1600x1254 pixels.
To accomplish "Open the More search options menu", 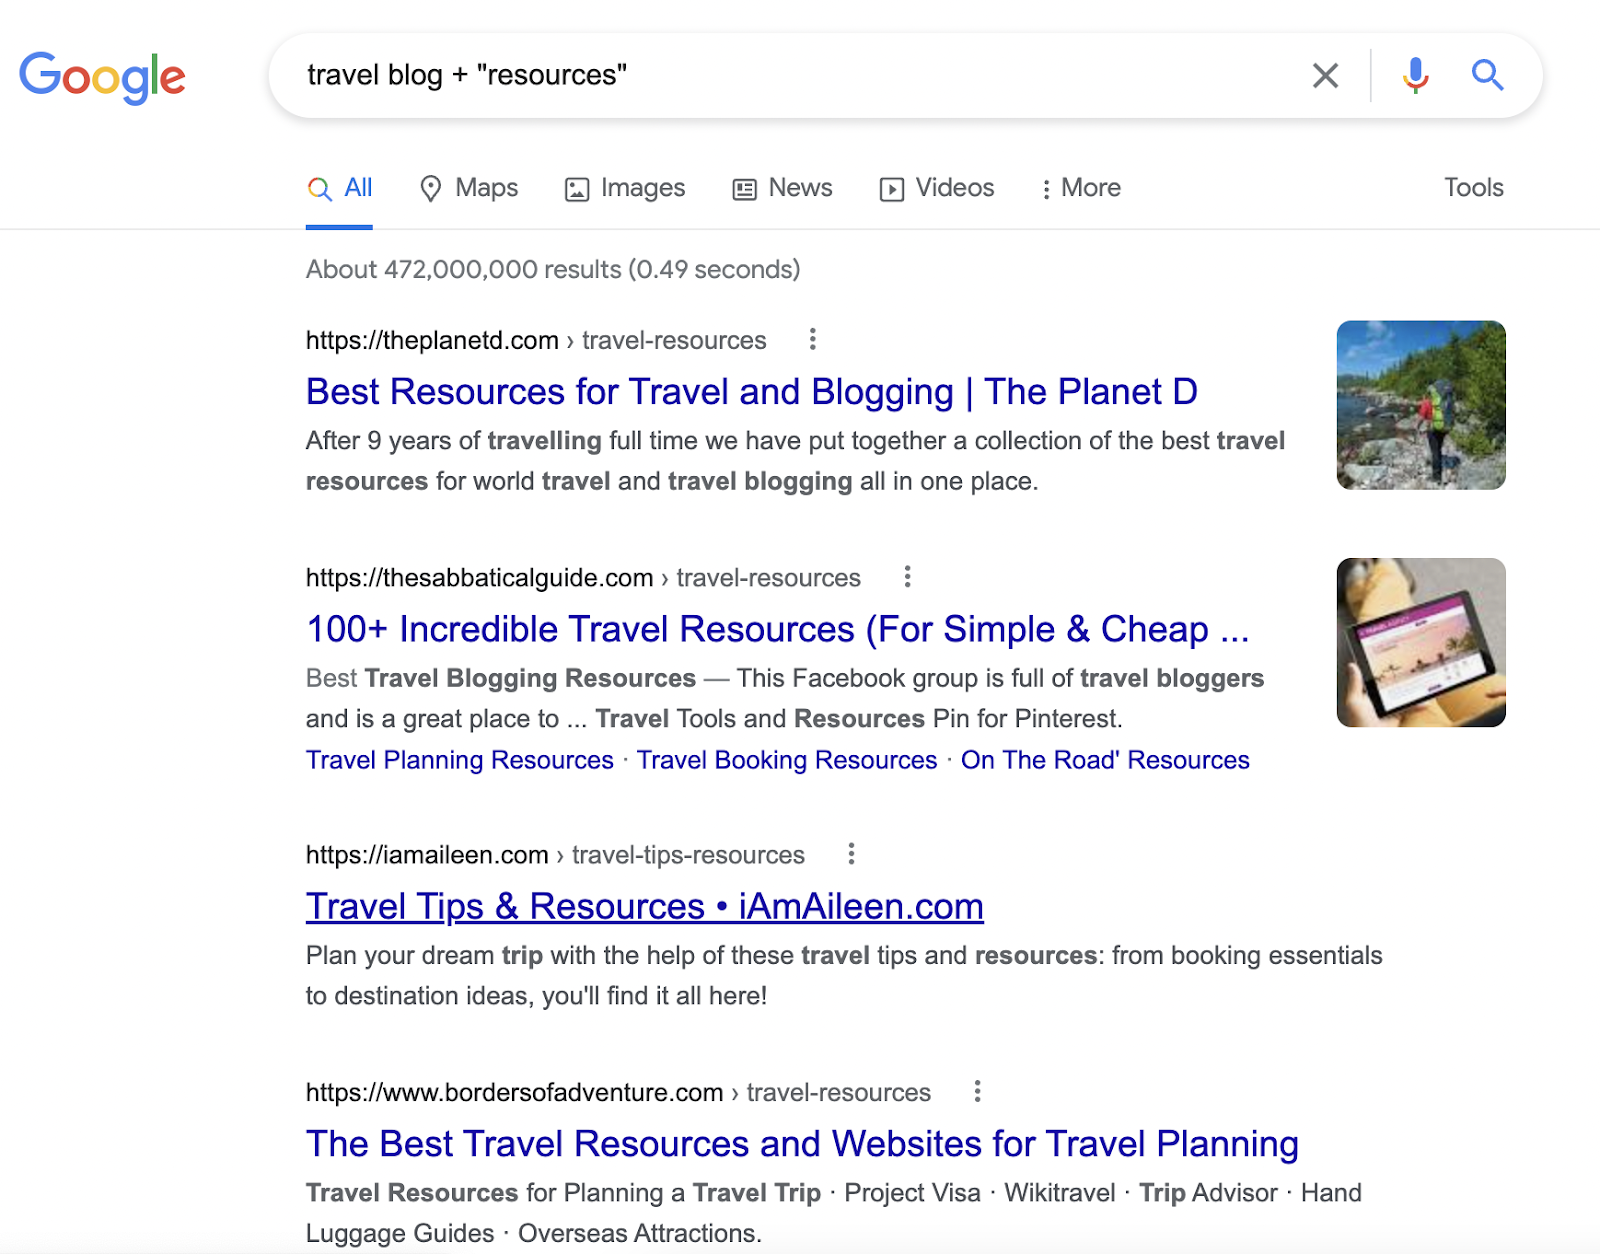I will coord(1080,188).
